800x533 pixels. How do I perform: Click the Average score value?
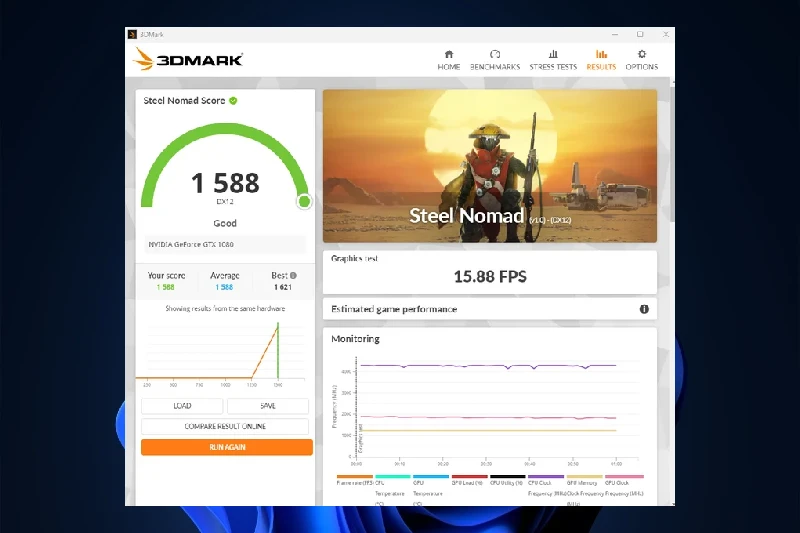tap(224, 287)
